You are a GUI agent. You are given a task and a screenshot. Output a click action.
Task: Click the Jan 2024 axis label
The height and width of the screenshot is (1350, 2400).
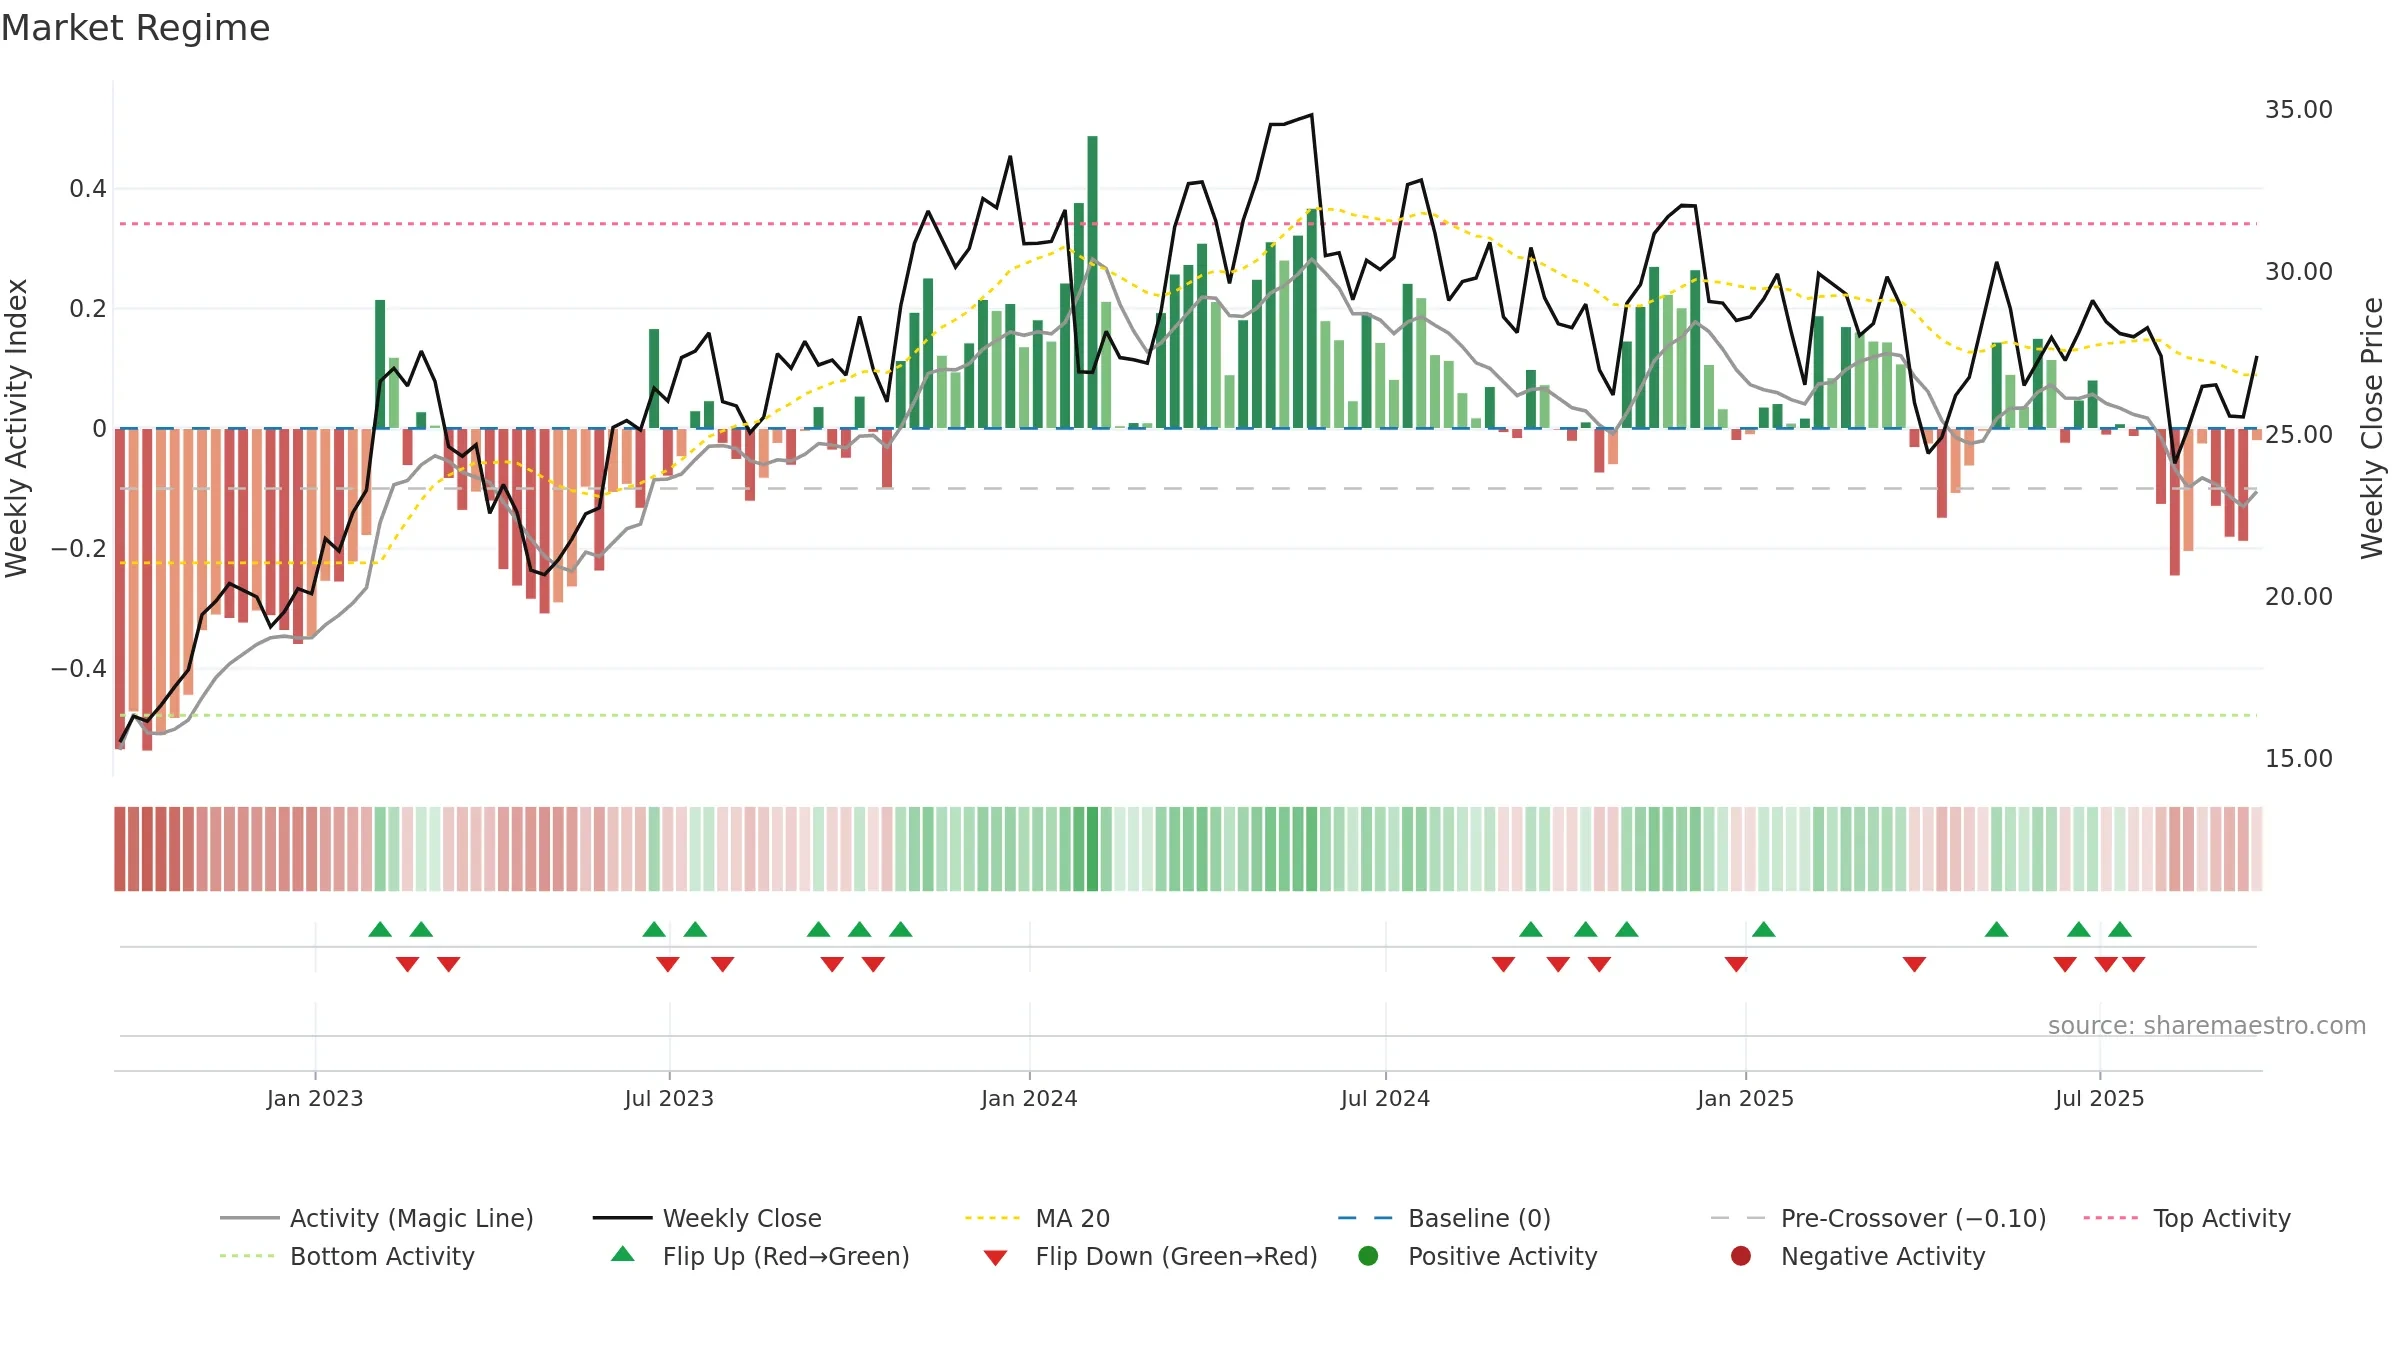point(1029,1098)
